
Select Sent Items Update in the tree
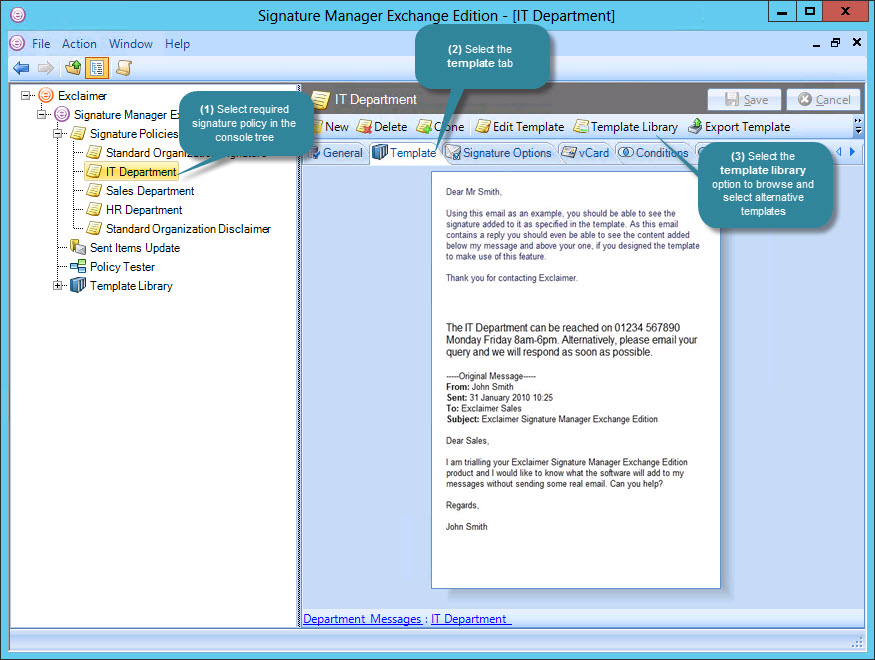134,247
